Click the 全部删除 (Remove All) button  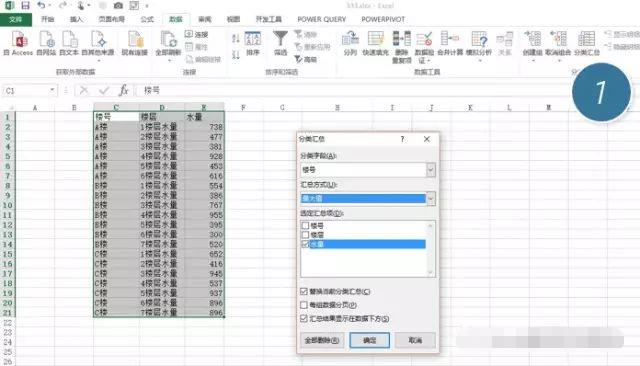tap(322, 340)
